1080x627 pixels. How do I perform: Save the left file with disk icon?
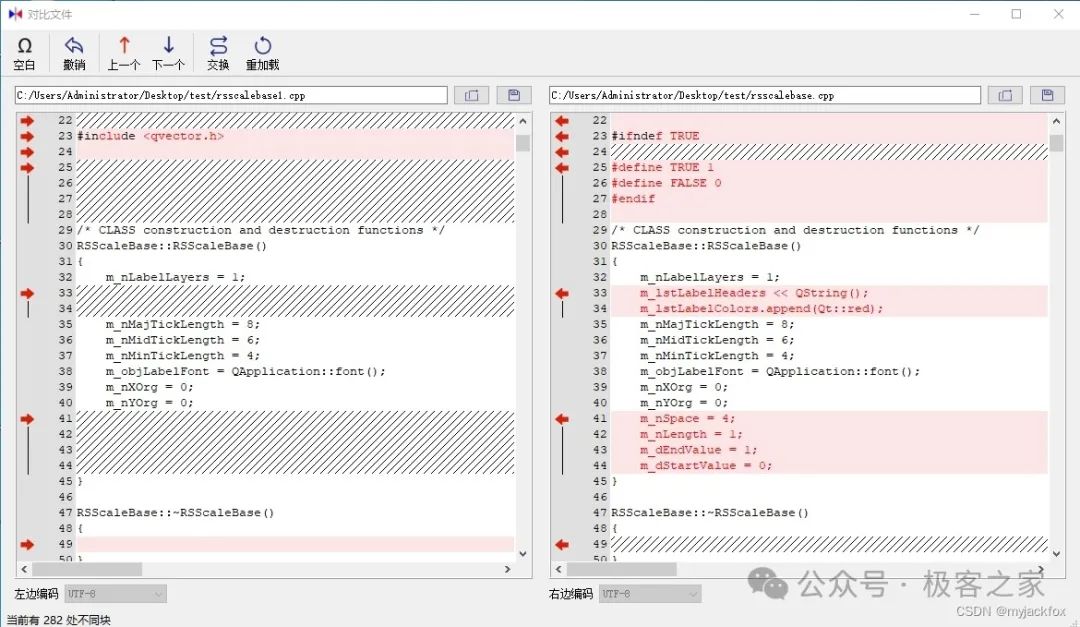coord(514,95)
